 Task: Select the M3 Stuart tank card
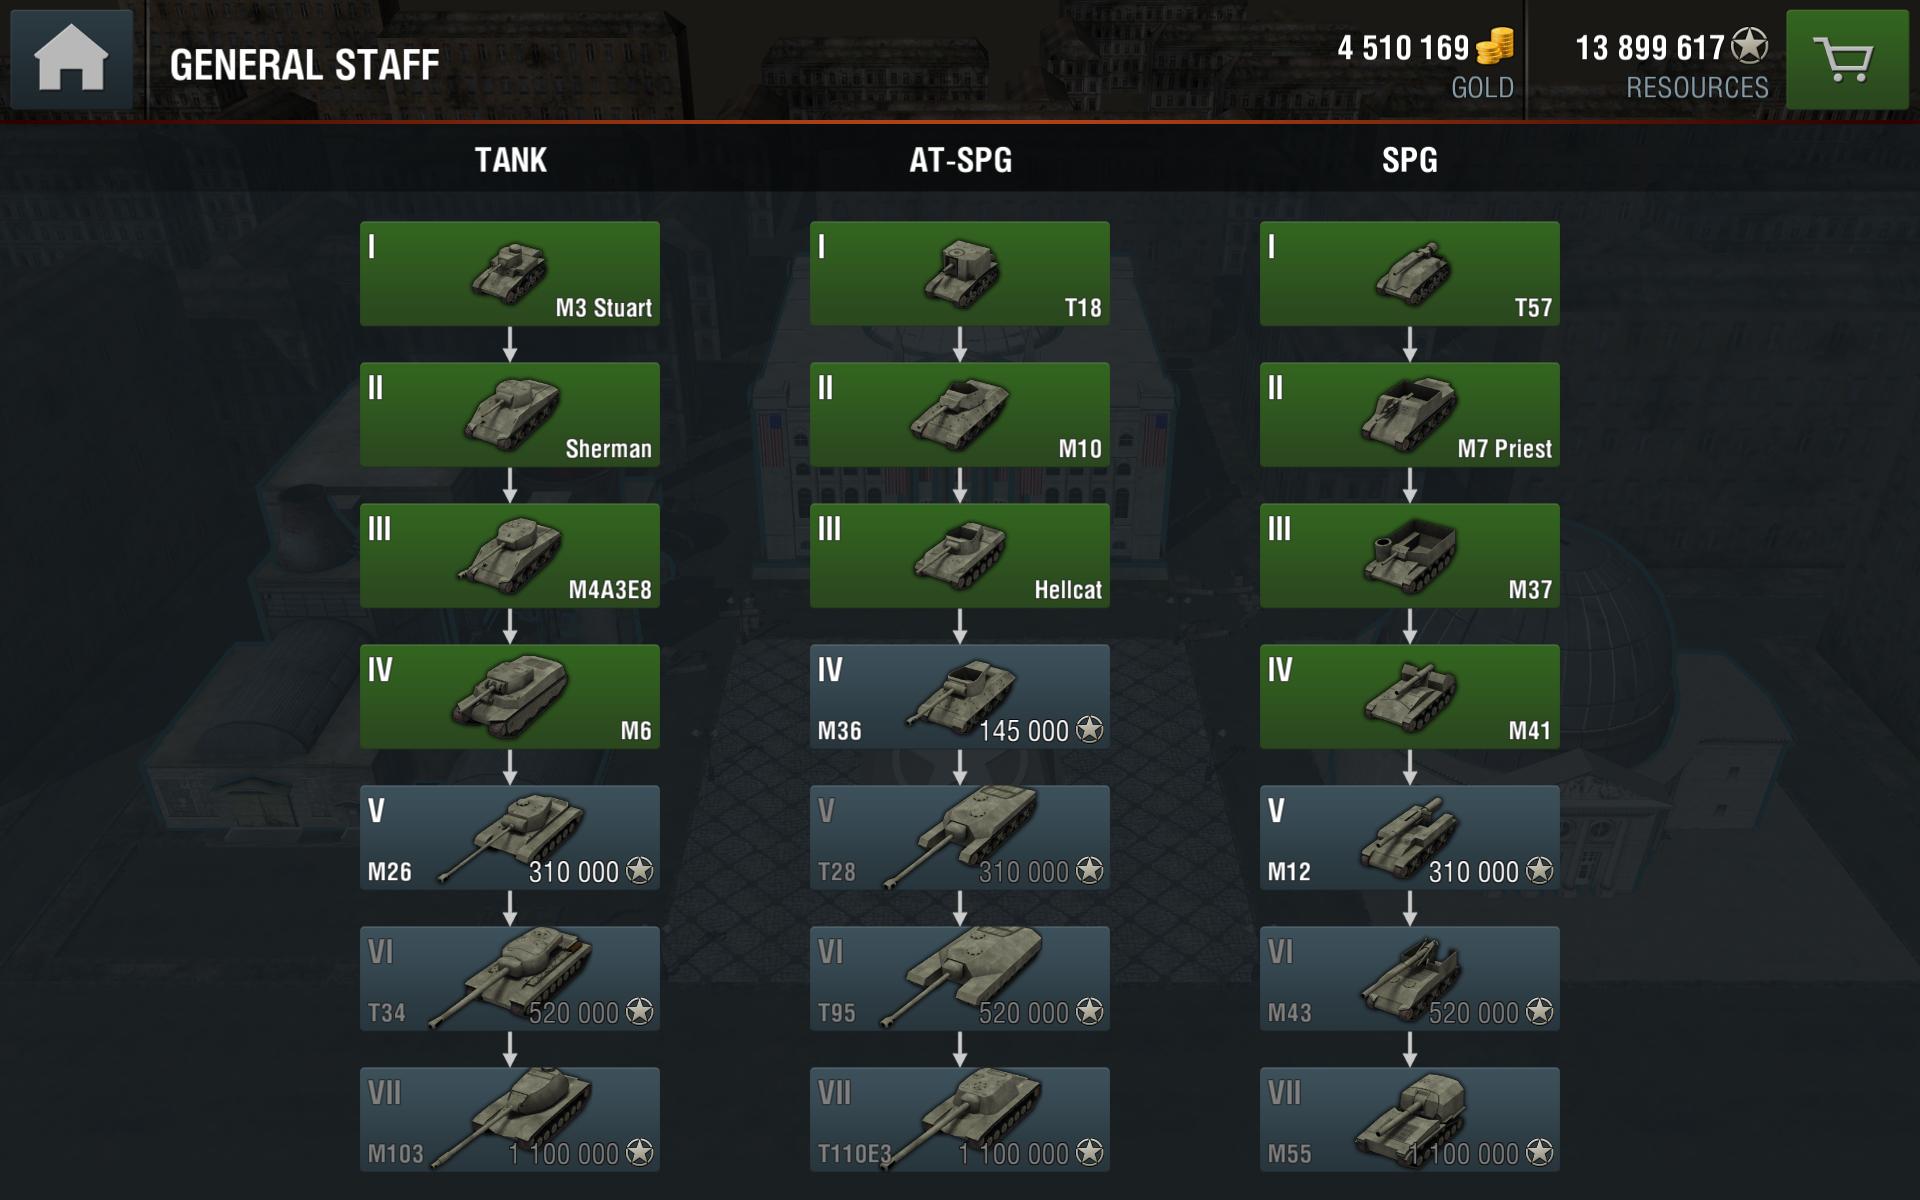pyautogui.click(x=510, y=274)
